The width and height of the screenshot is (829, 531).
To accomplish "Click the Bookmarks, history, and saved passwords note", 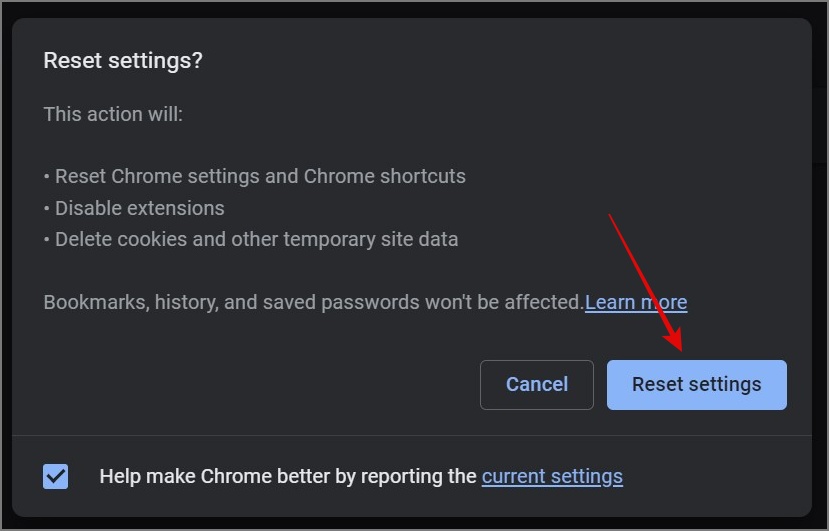I will coord(313,302).
